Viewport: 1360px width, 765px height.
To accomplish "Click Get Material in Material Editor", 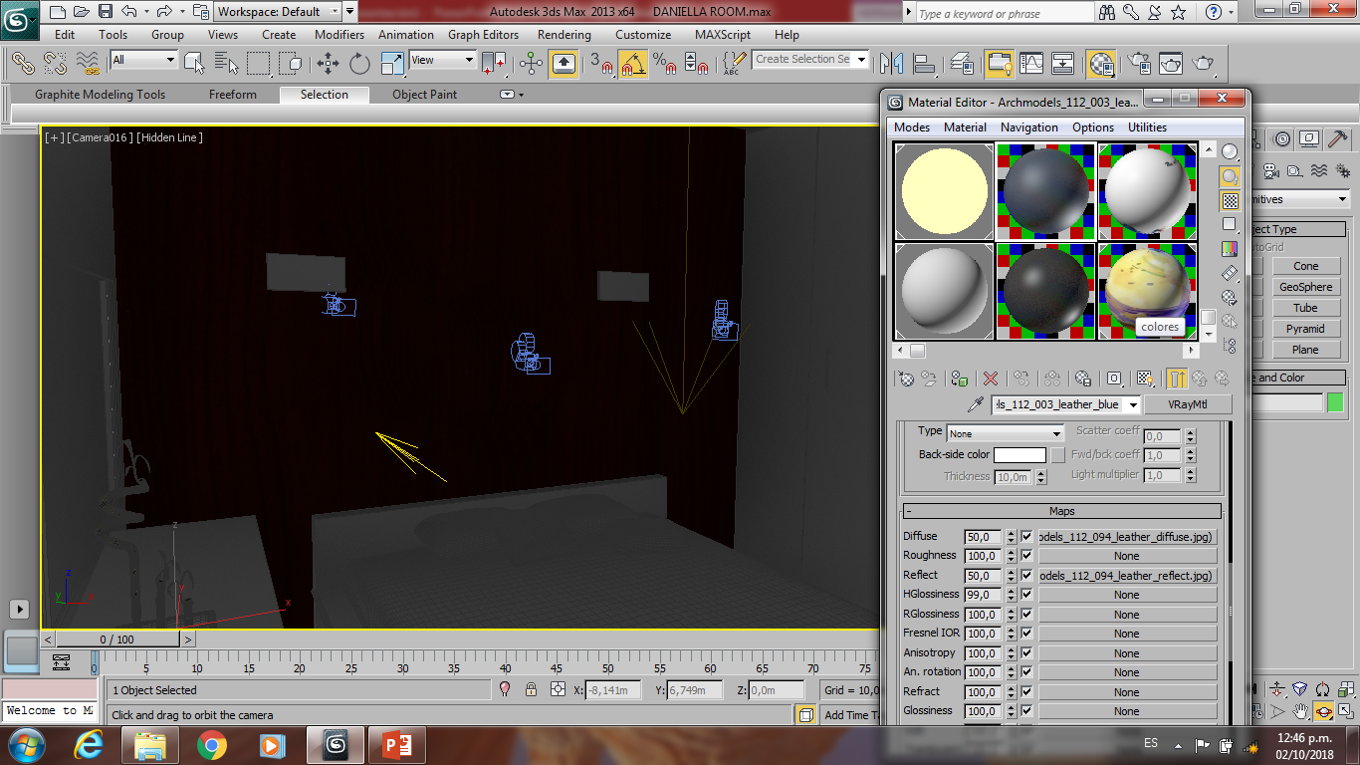I will point(906,379).
